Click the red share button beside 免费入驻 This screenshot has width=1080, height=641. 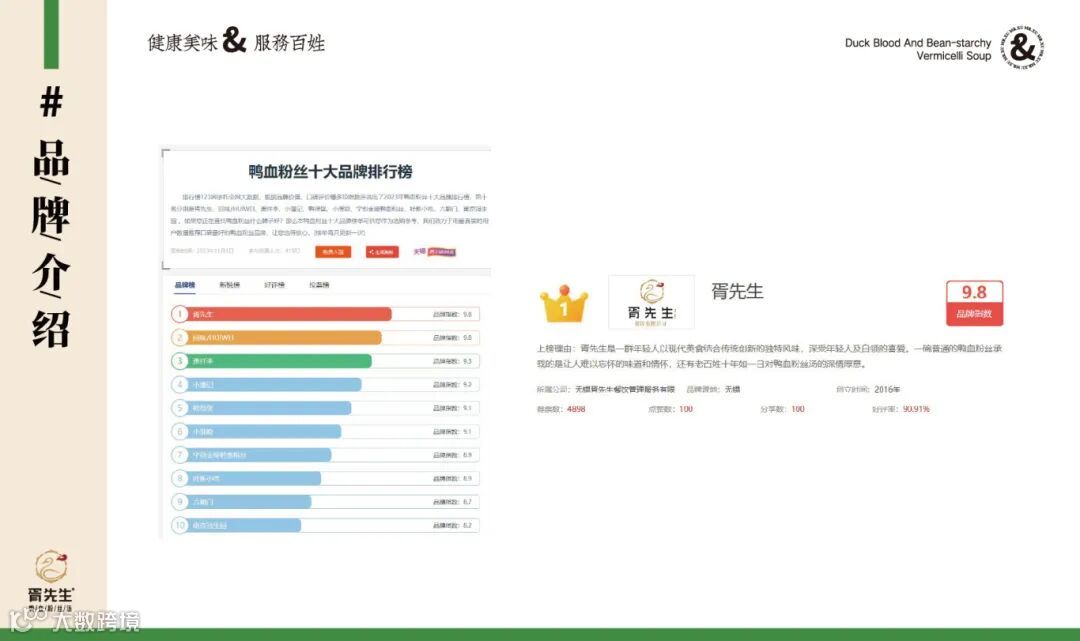pyautogui.click(x=382, y=252)
